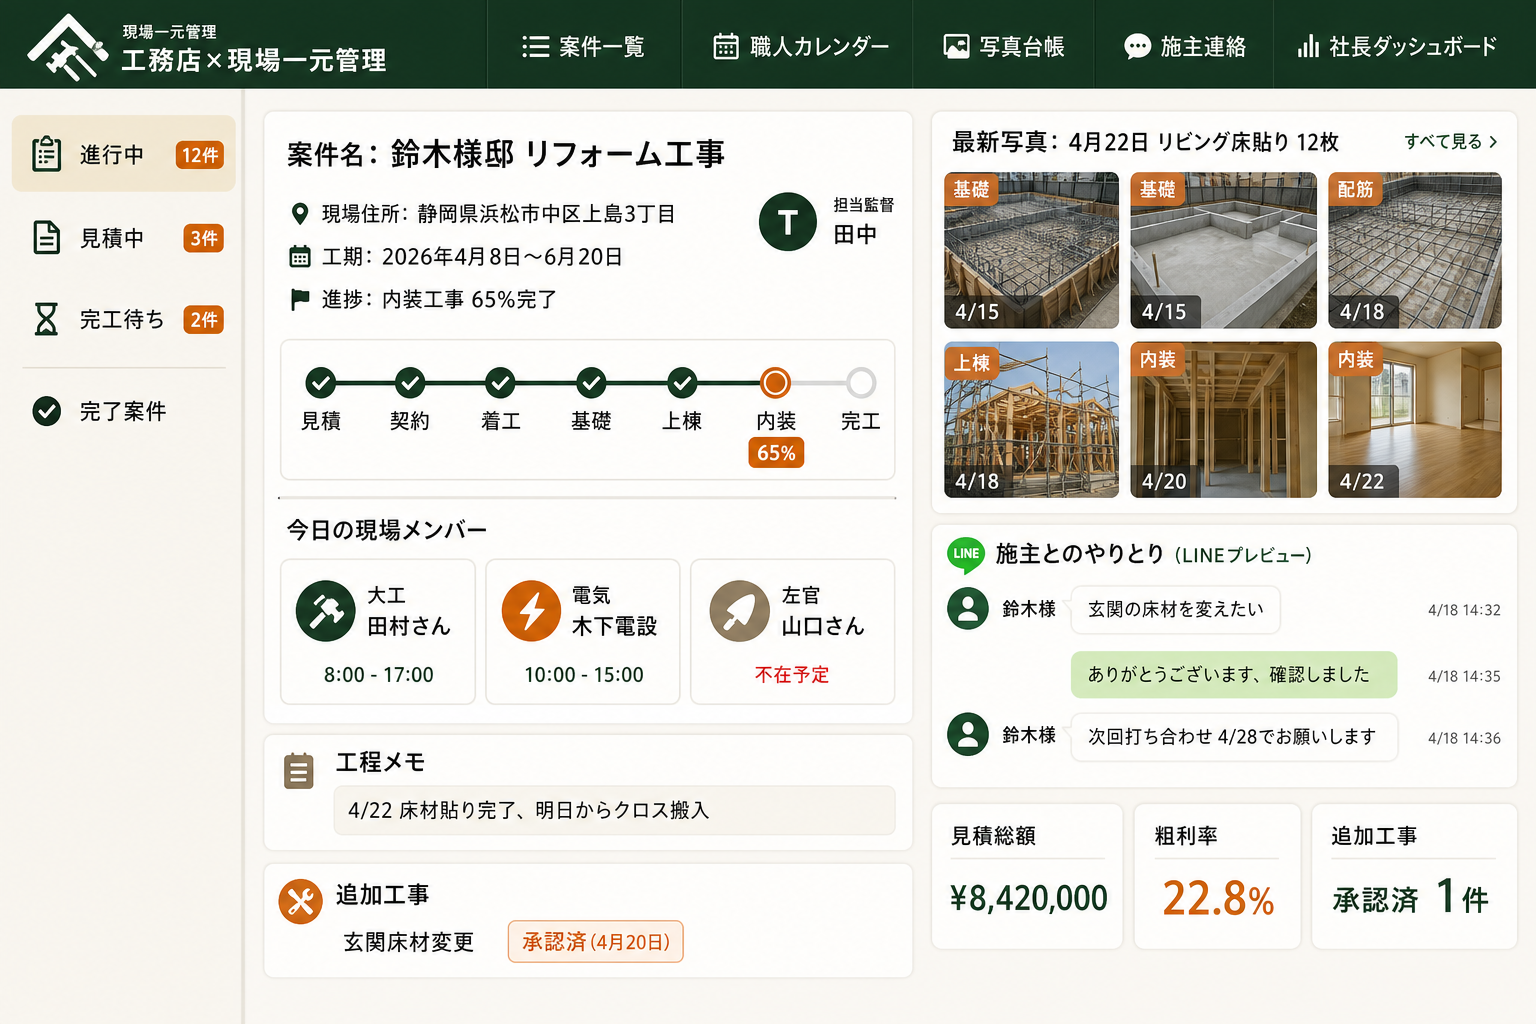Viewport: 1536px width, 1024px height.
Task: Open the 4/22 内装 photo thumbnail
Action: coord(1415,420)
